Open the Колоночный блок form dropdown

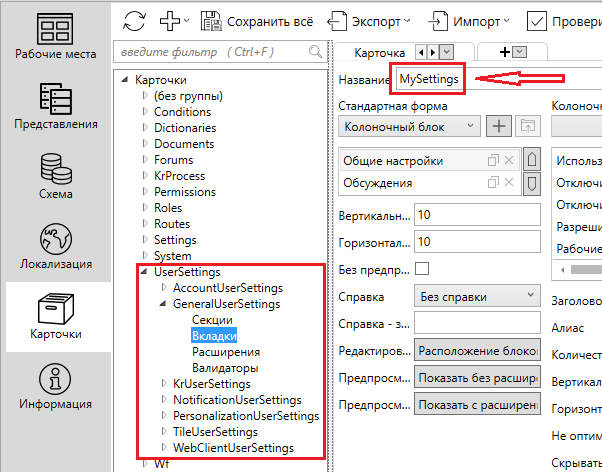tap(410, 126)
